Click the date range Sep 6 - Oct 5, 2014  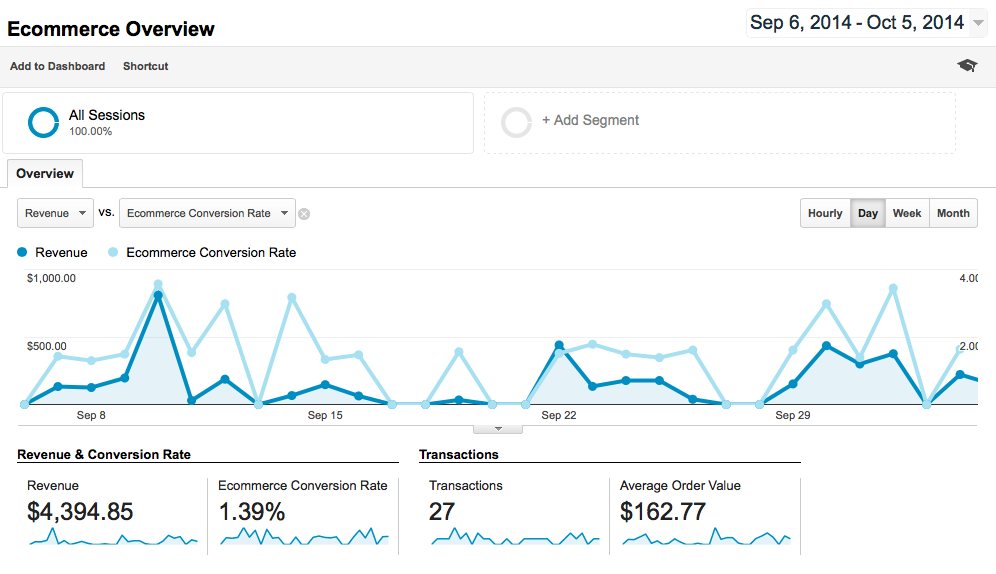click(x=857, y=23)
